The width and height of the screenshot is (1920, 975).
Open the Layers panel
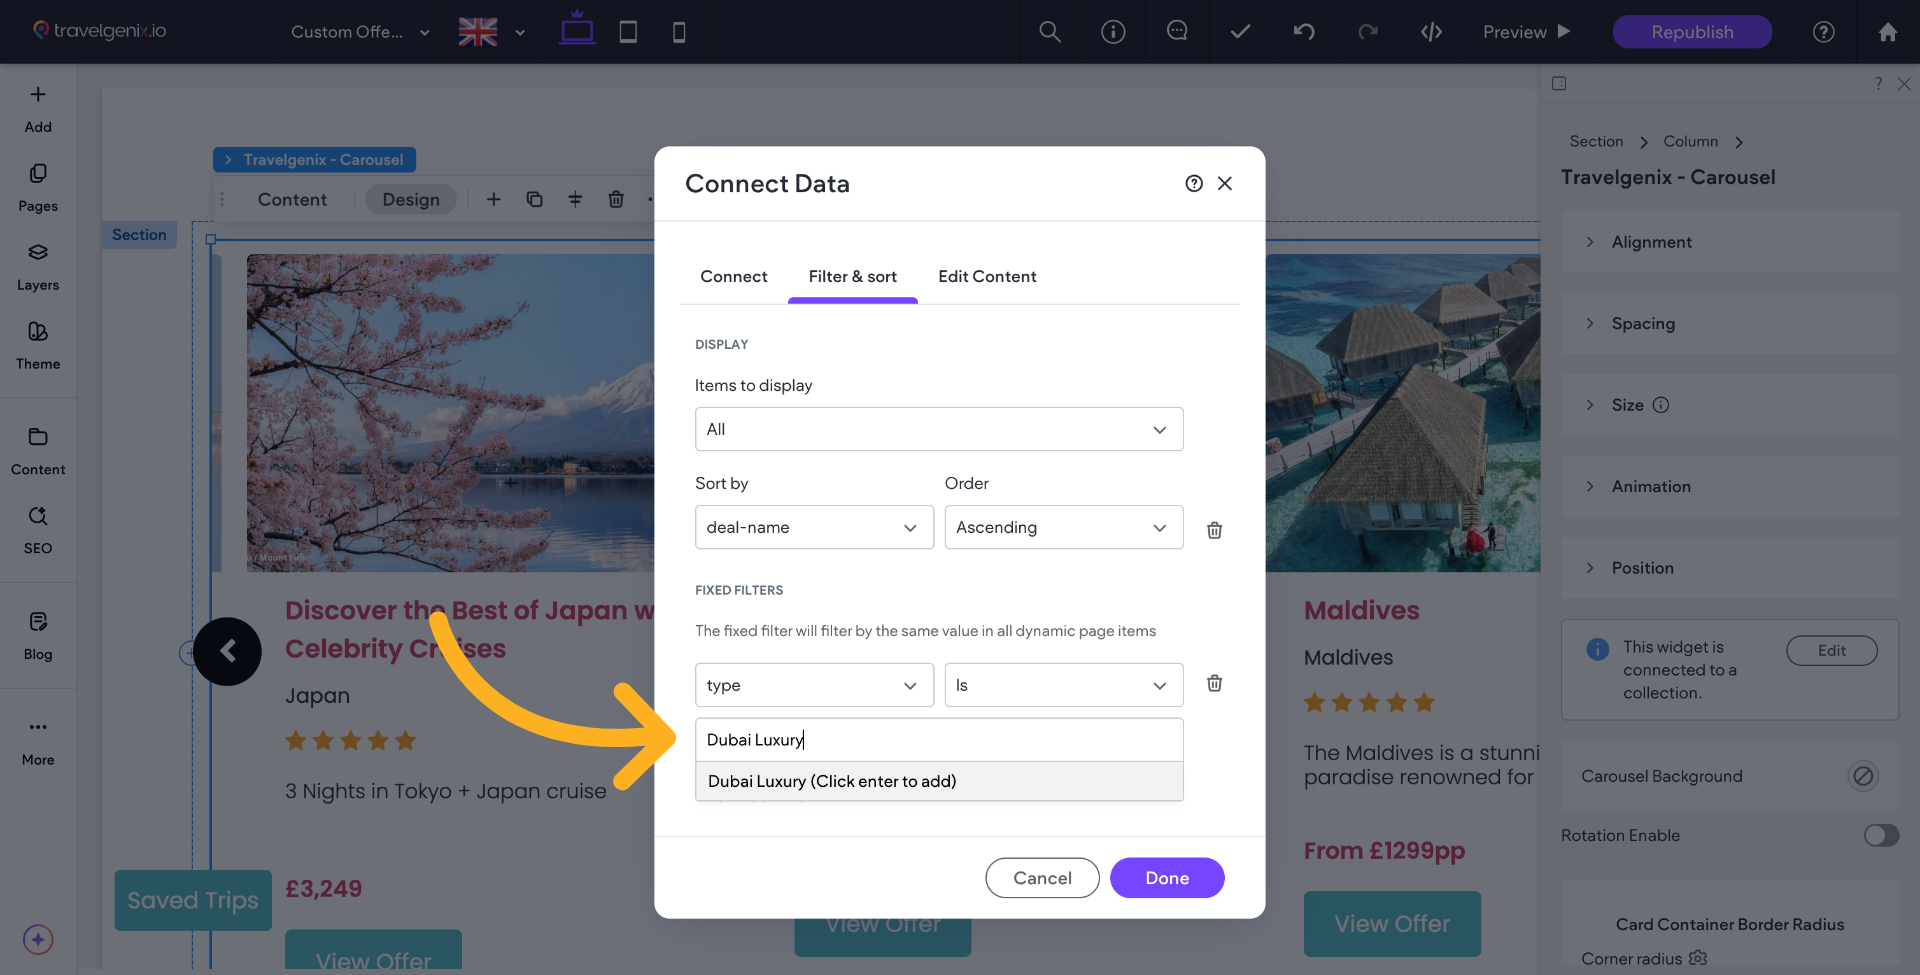[x=38, y=266]
